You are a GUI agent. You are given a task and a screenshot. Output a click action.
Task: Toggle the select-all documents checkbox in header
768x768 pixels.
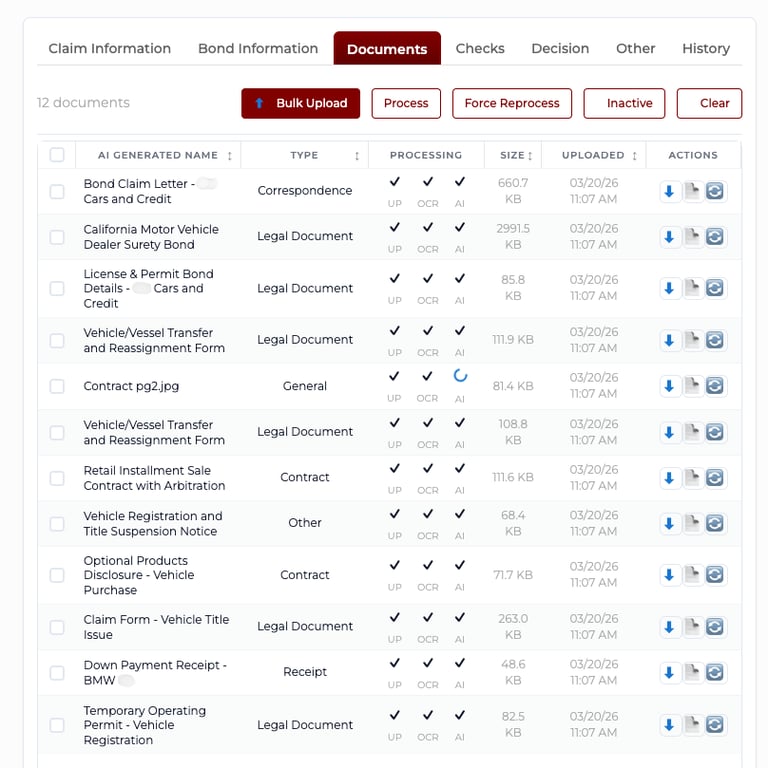point(57,155)
